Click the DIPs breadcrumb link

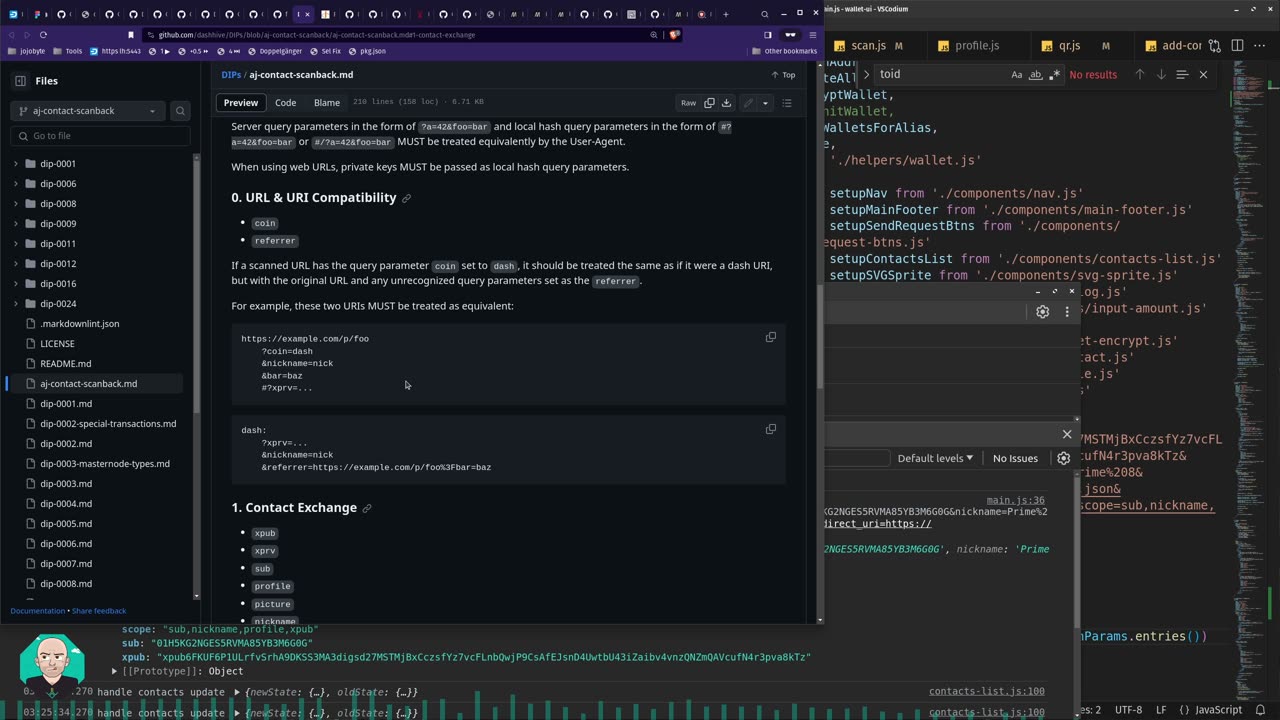click(231, 75)
